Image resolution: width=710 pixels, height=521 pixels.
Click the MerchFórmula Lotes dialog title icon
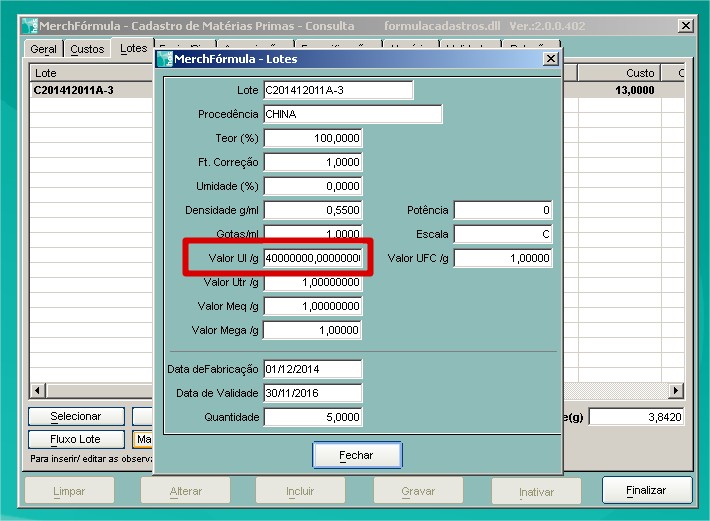(x=165, y=59)
